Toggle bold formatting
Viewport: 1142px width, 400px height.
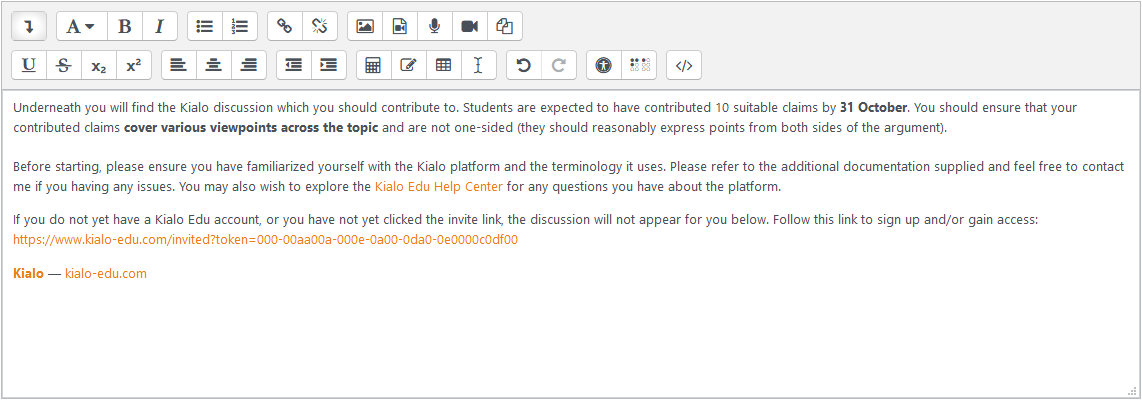125,26
